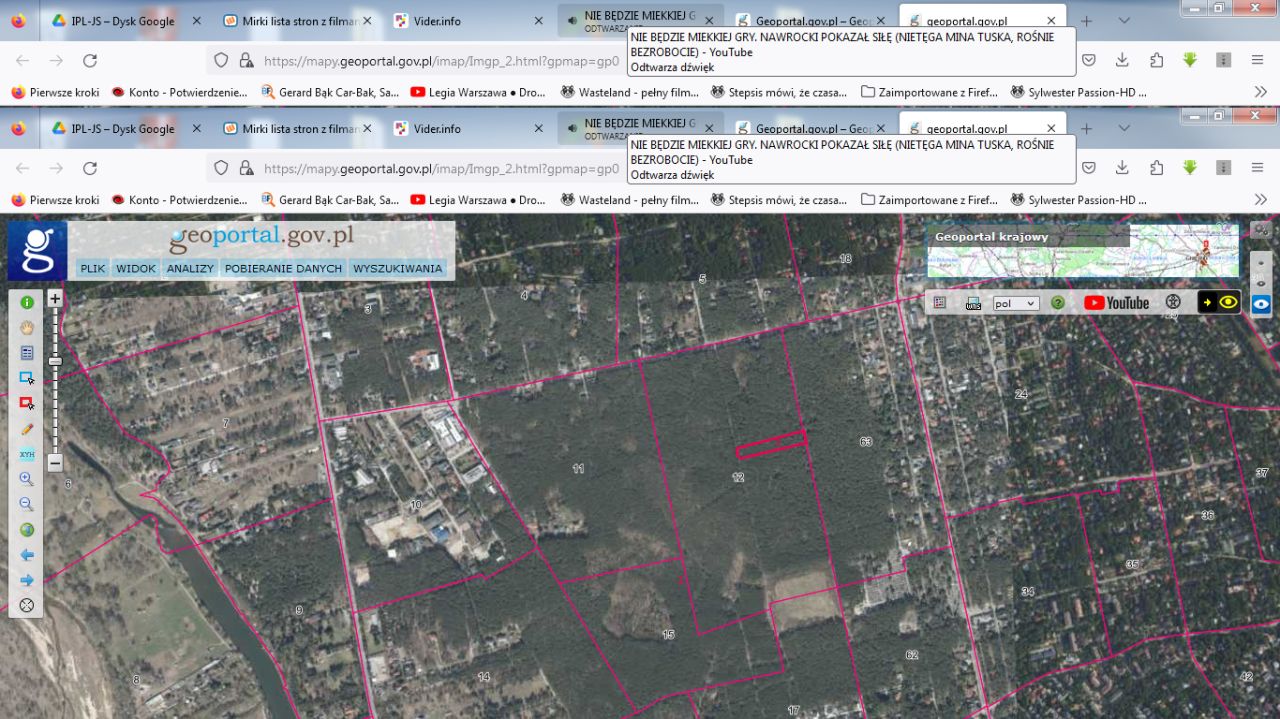
Task: Show full map extent with globe icon
Action: point(27,530)
